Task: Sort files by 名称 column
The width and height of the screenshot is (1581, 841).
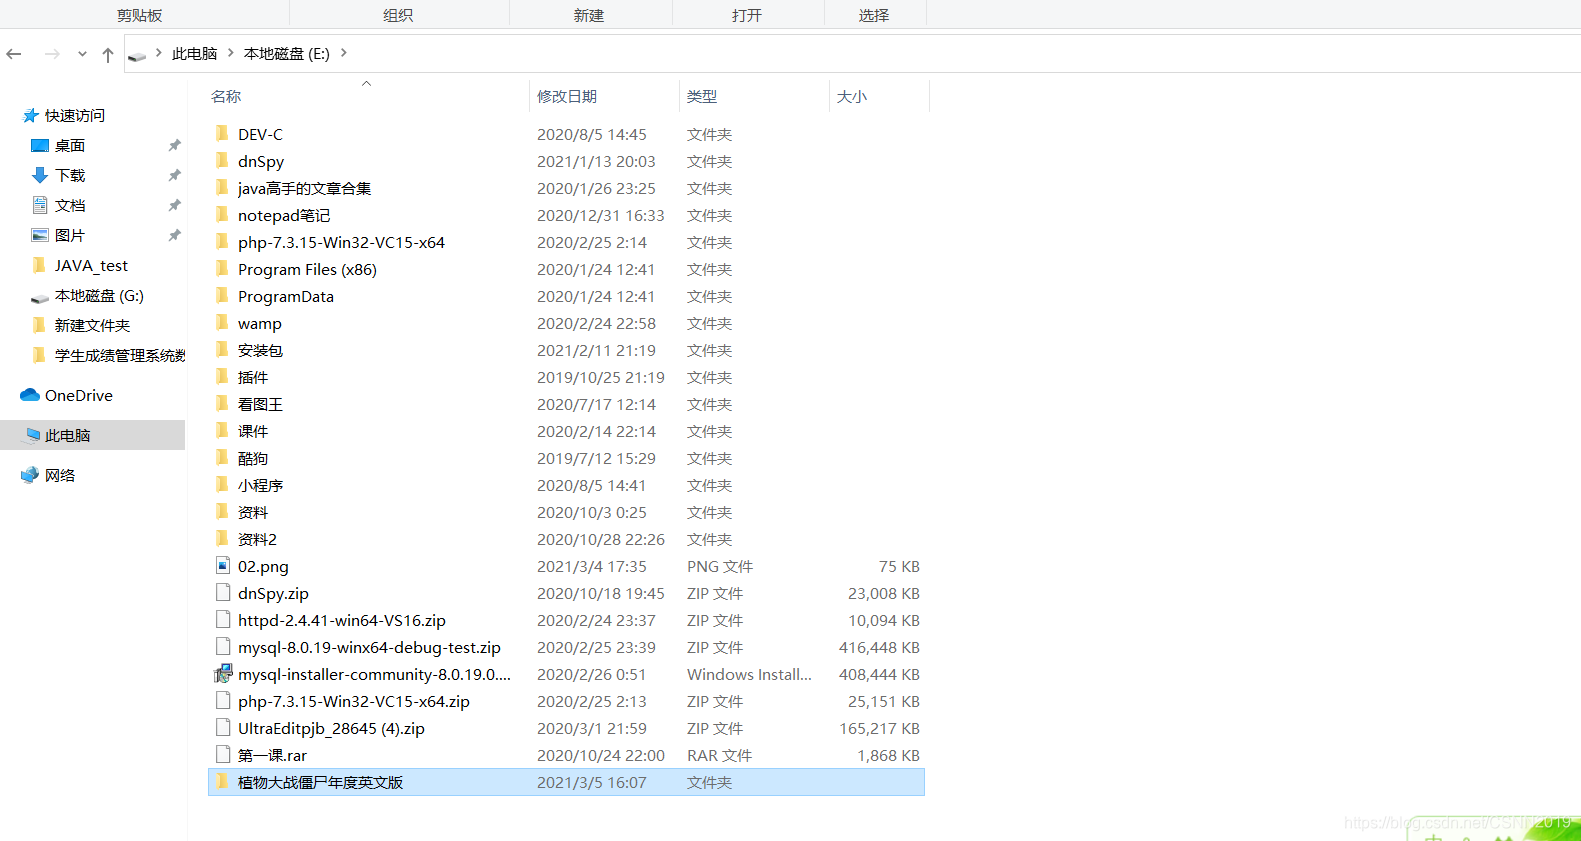Action: 226,96
